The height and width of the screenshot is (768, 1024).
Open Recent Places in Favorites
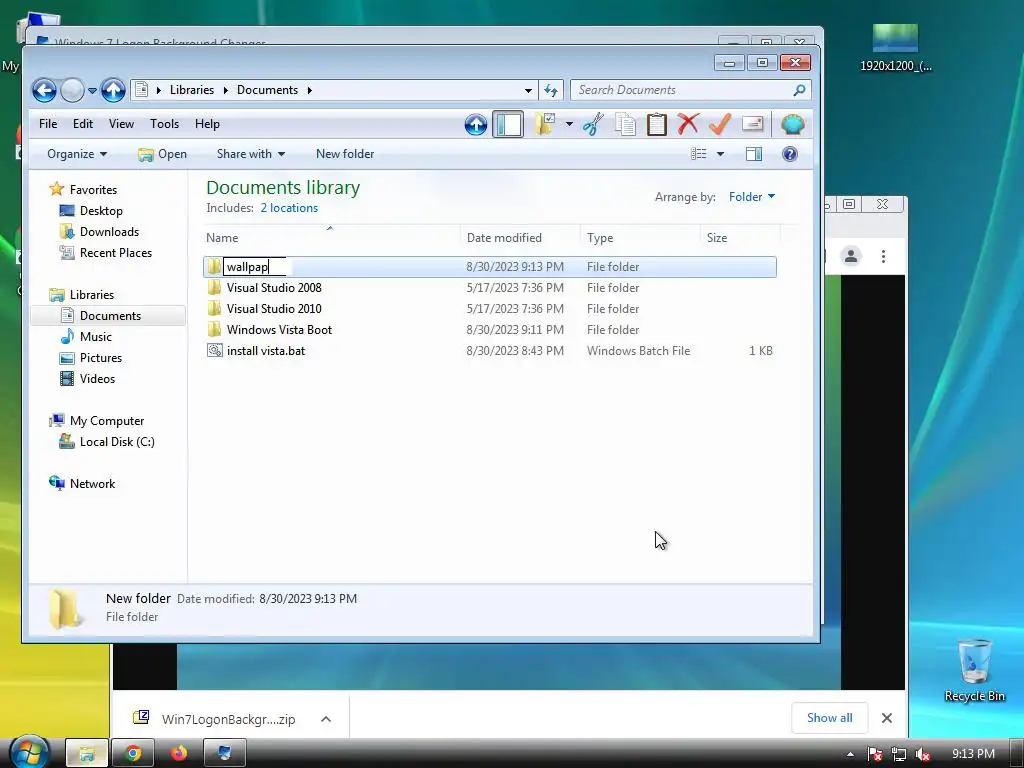pos(116,253)
